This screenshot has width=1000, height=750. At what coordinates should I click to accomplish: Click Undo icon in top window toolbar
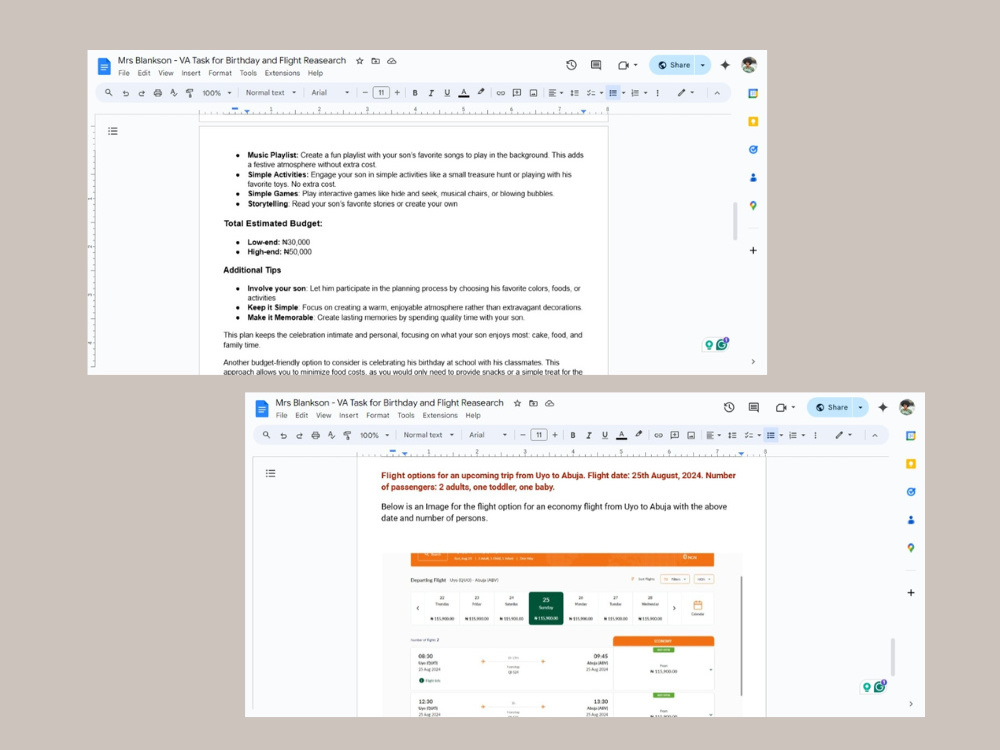[x=126, y=93]
